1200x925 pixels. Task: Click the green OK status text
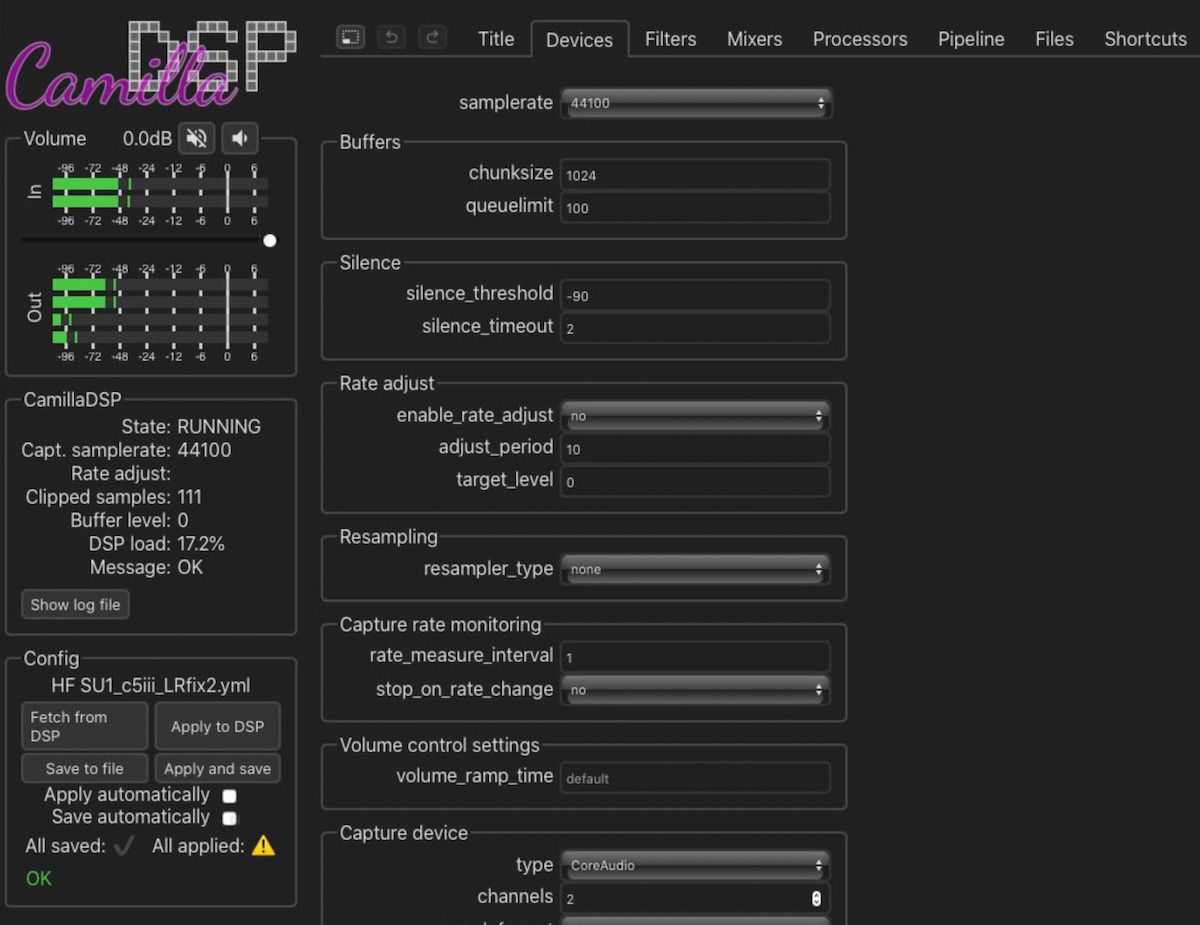click(38, 878)
